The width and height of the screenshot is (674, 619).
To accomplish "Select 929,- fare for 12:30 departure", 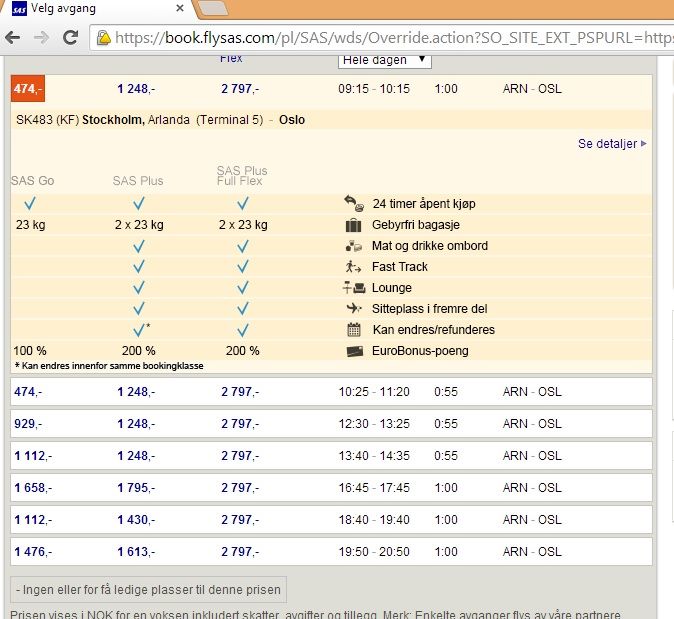I will [28, 424].
